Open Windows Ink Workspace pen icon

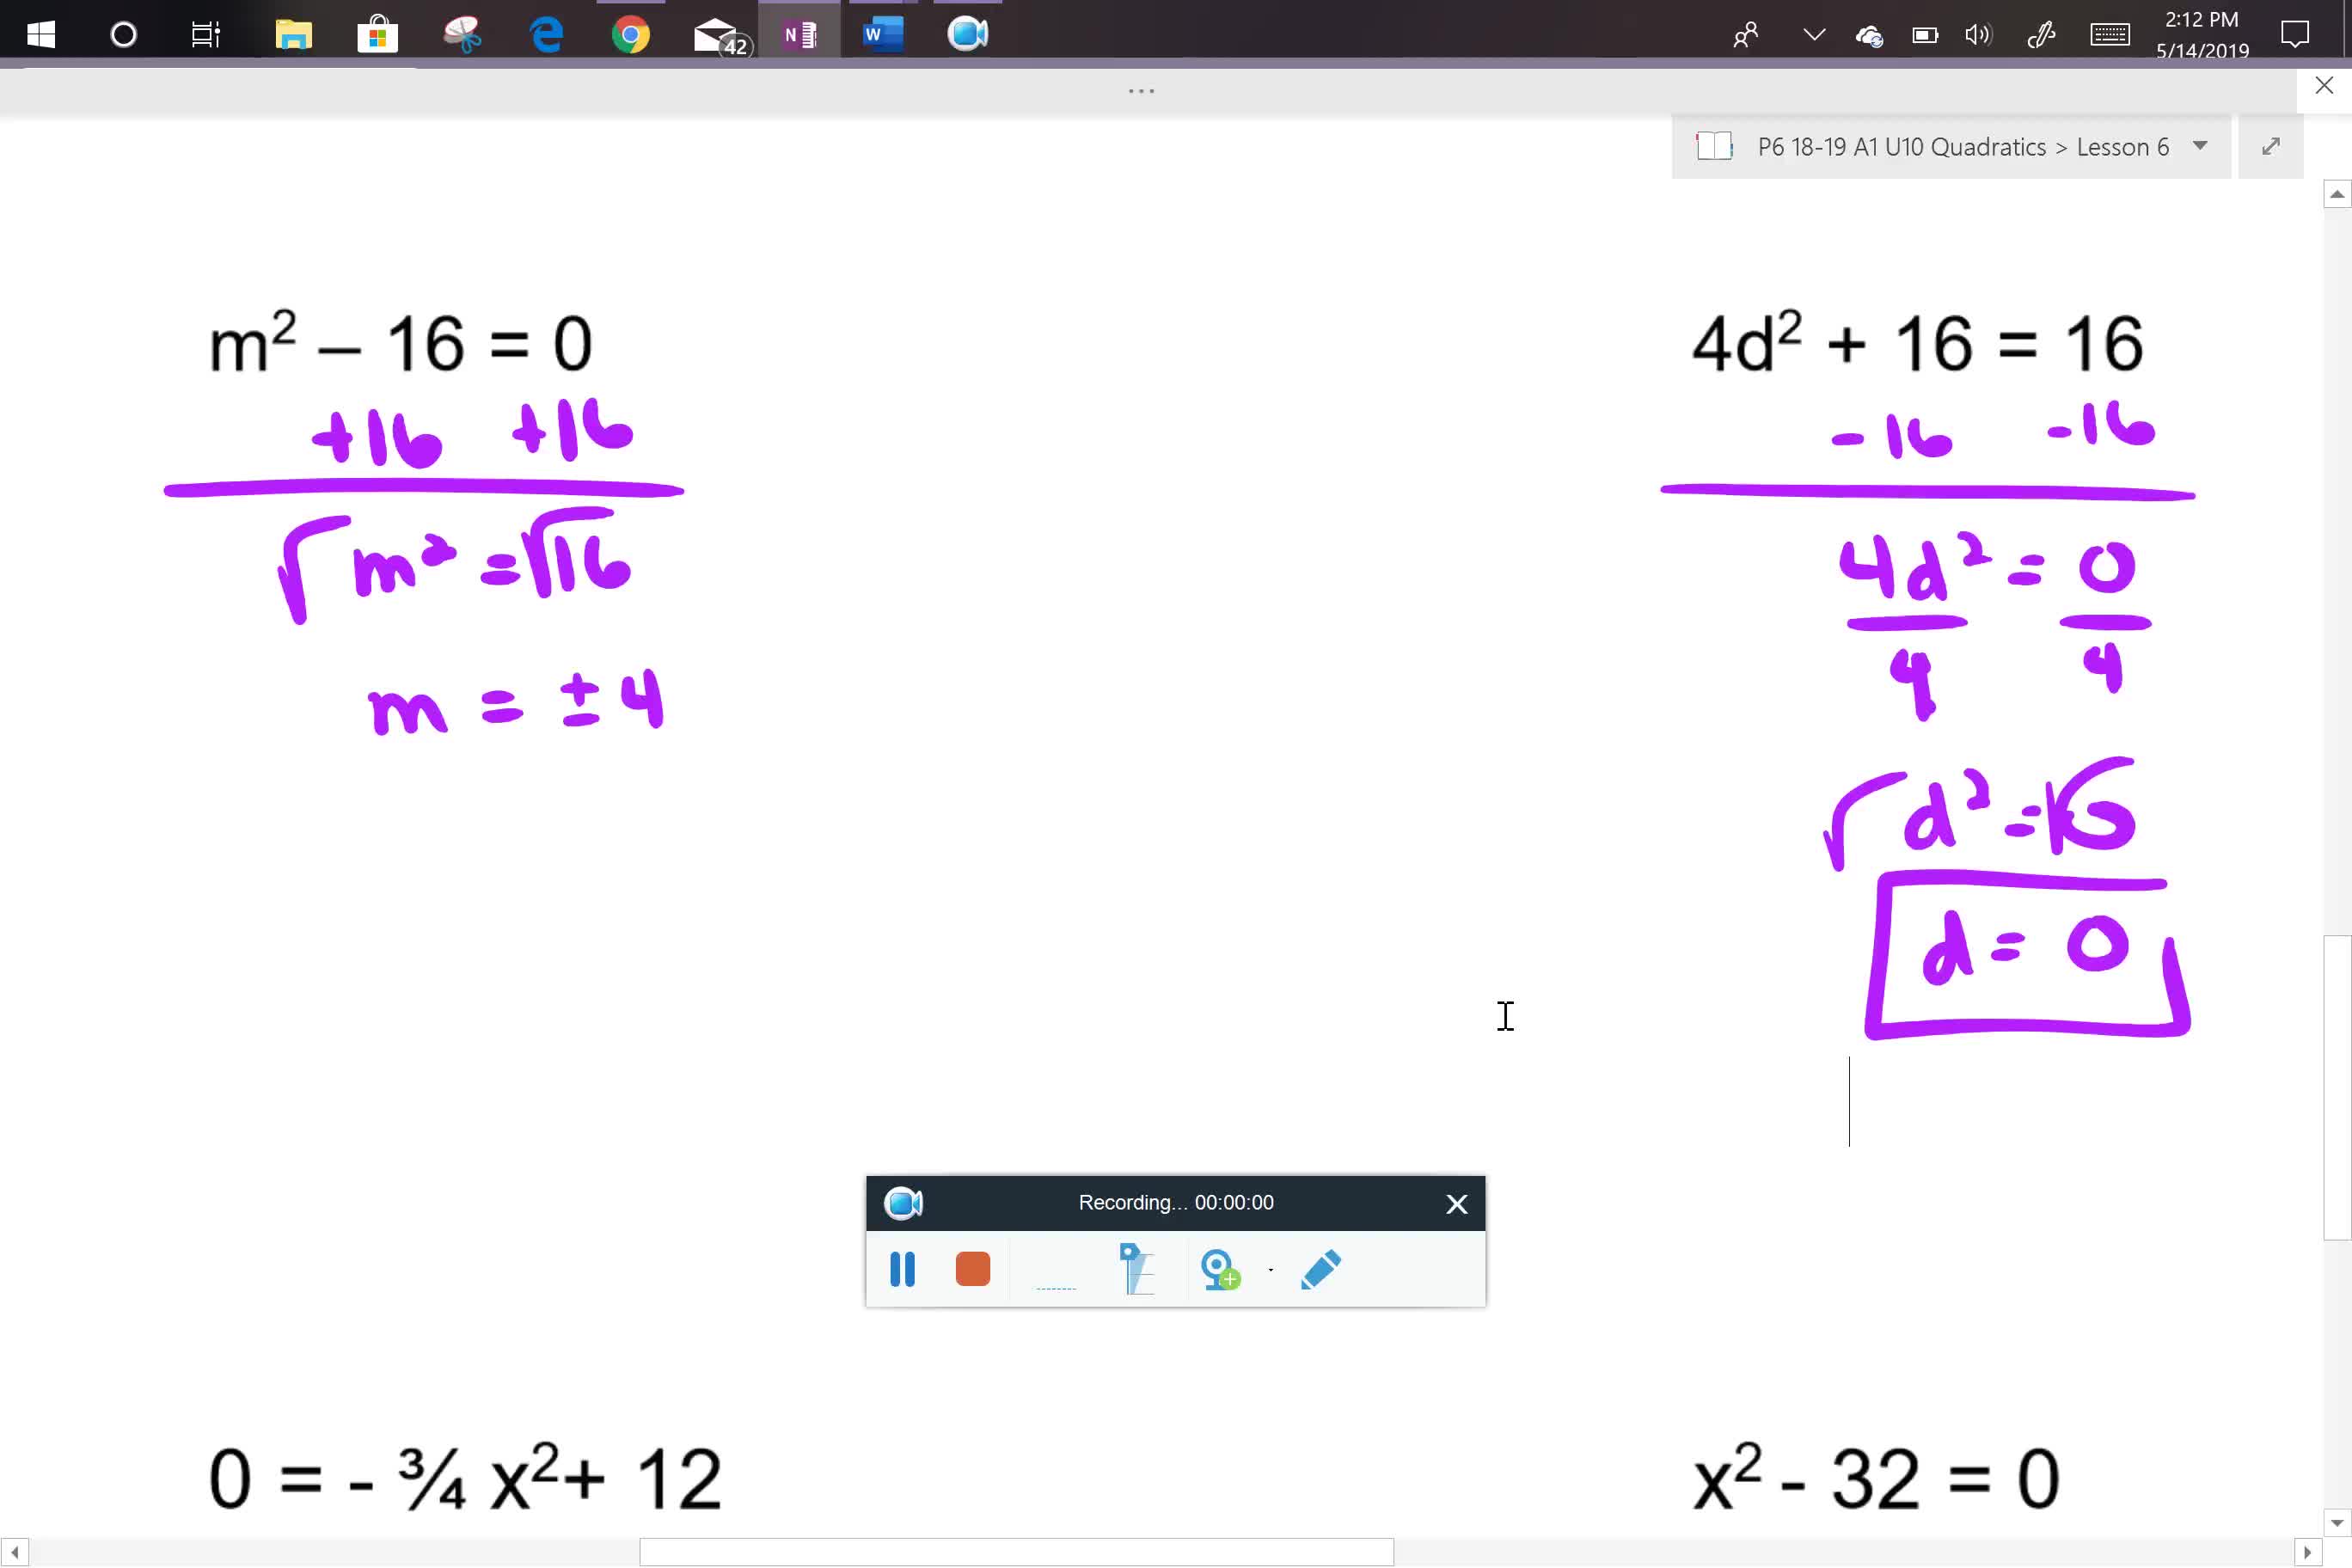click(2041, 36)
